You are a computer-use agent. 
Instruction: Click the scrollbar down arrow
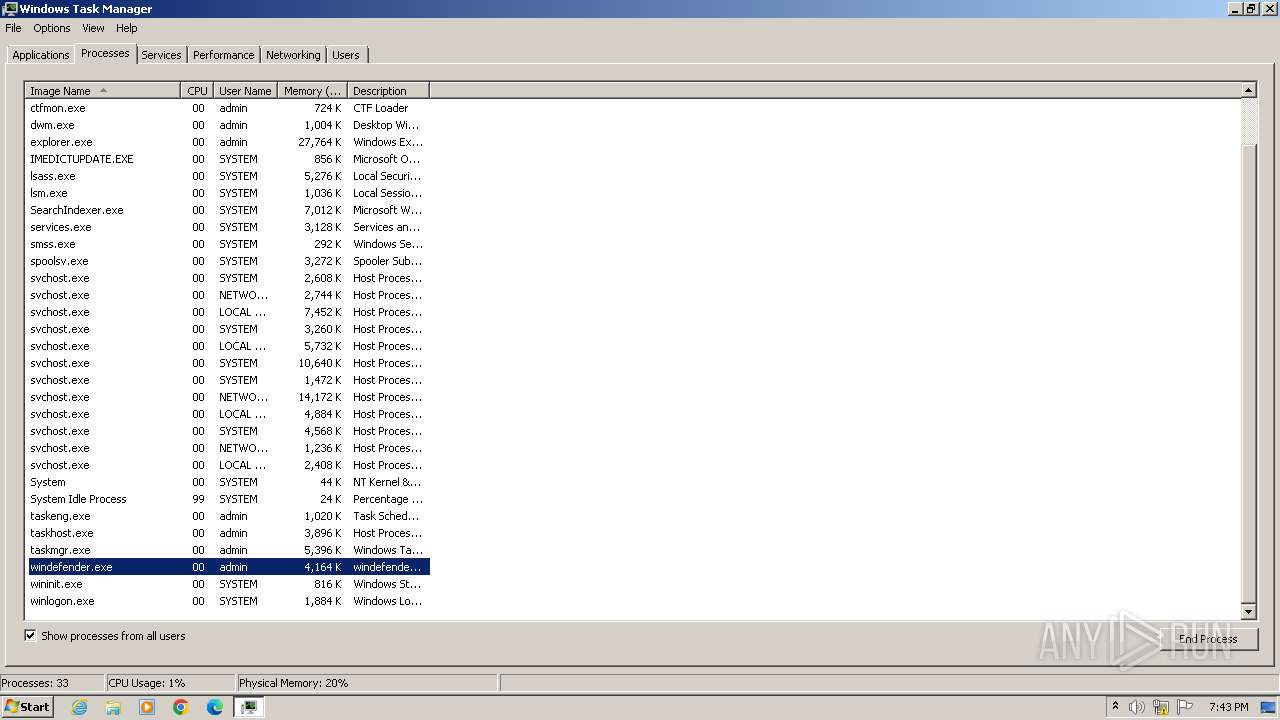(1248, 611)
